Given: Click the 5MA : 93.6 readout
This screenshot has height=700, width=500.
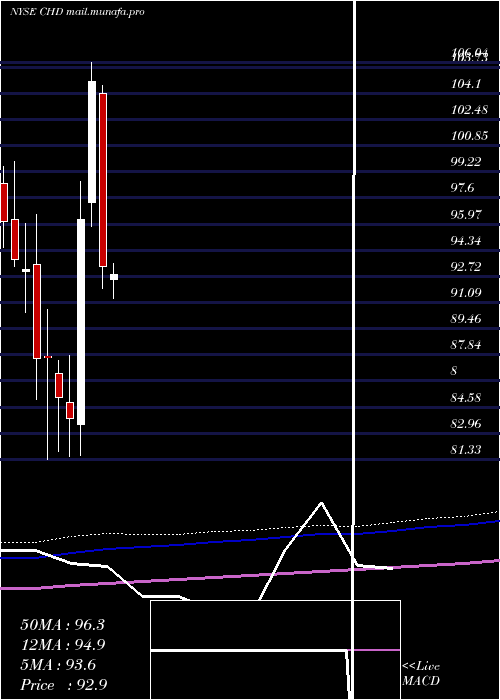Looking at the screenshot, I should [58, 665].
